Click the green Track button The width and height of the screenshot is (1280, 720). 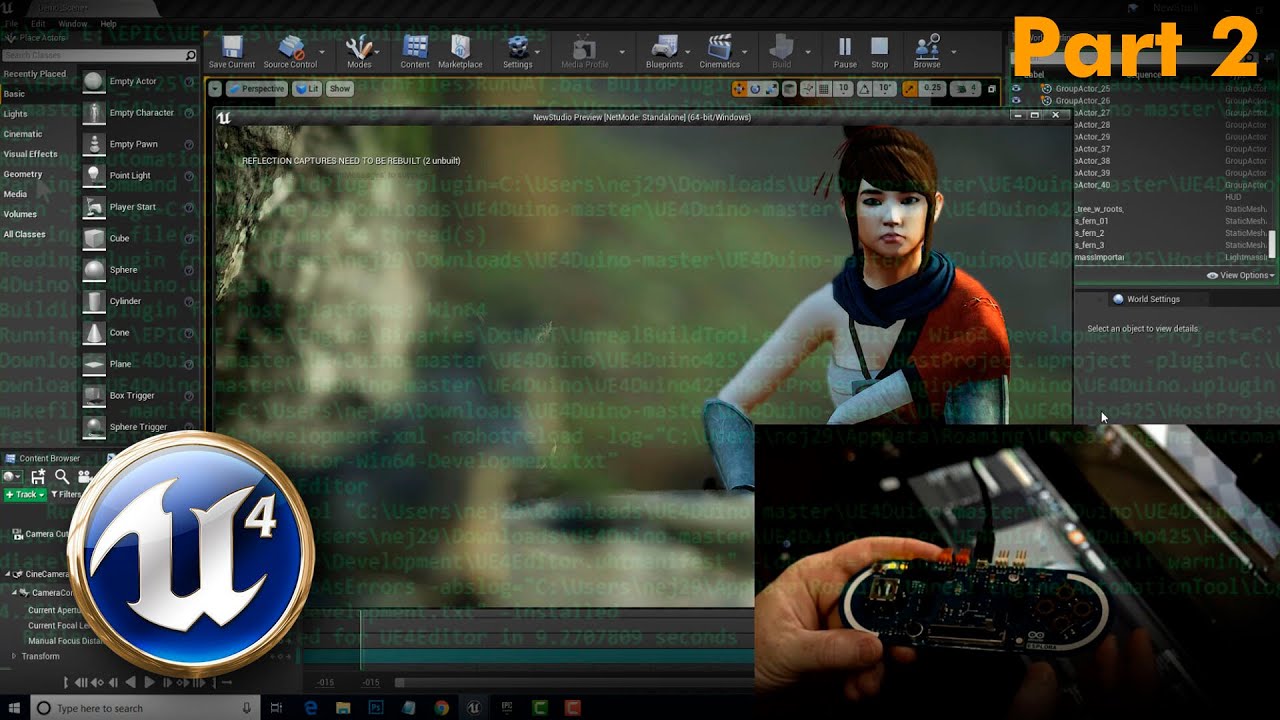[x=25, y=494]
